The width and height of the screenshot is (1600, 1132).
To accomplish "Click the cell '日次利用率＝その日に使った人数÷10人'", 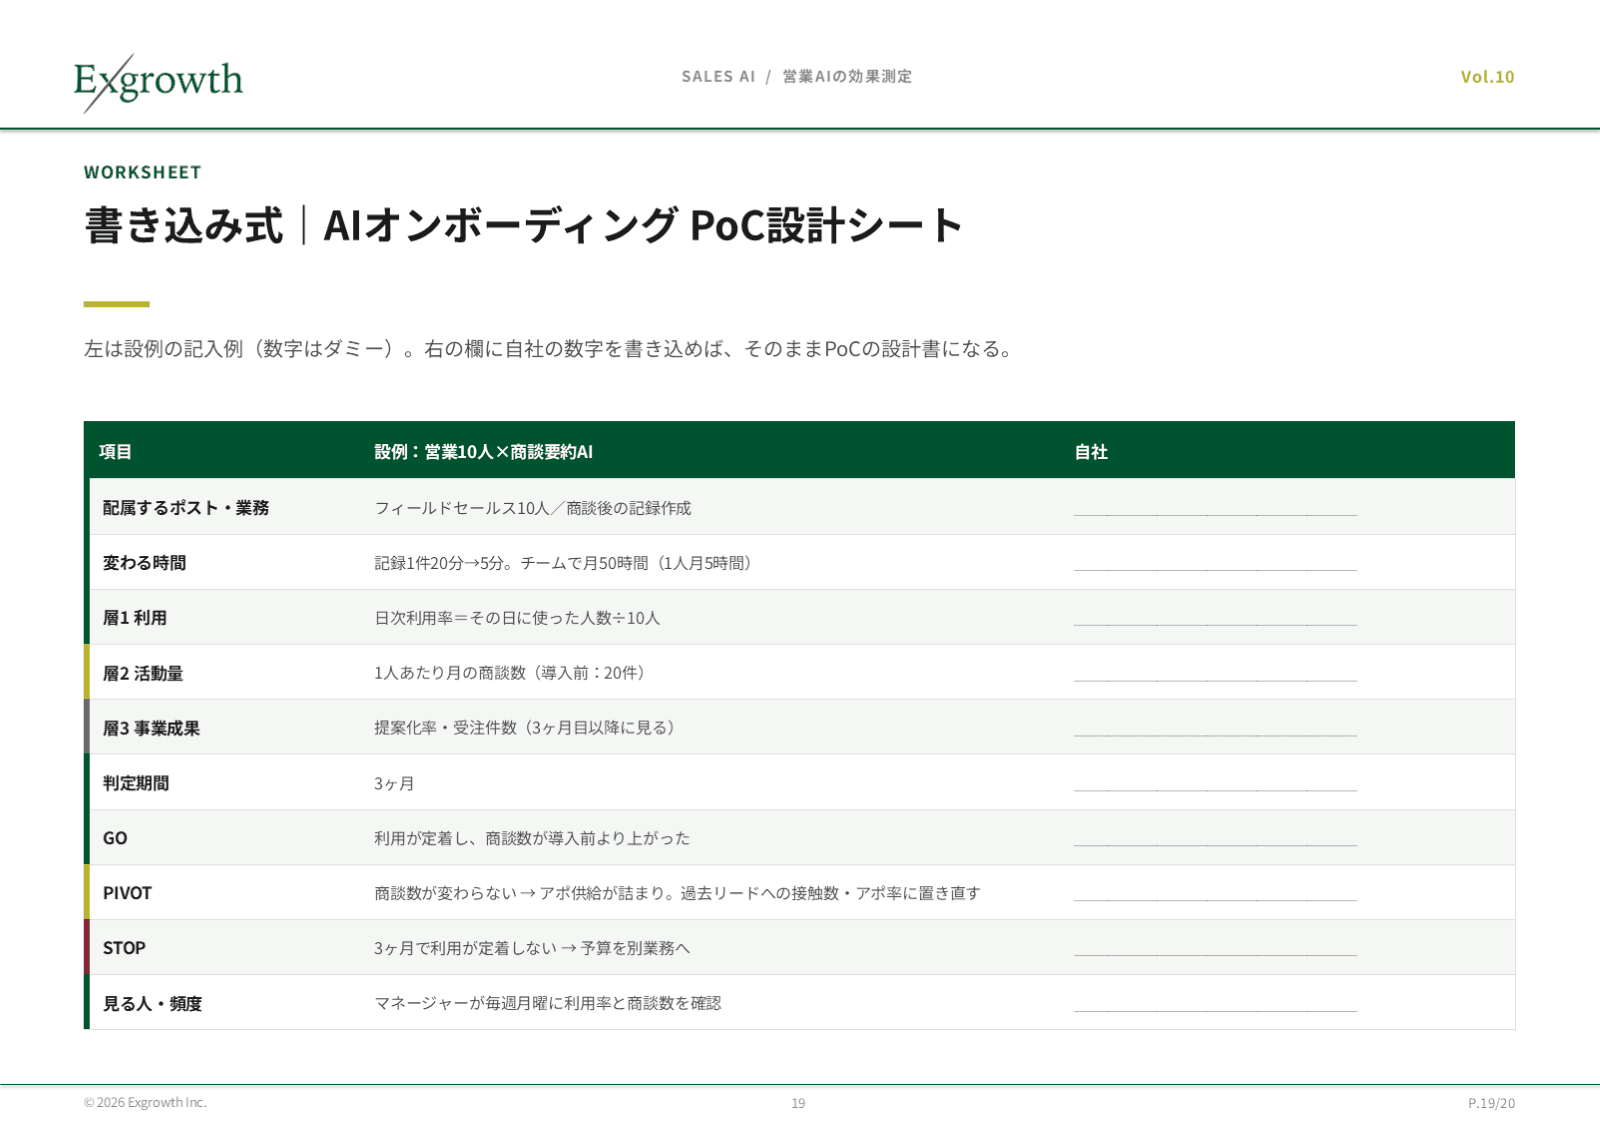I will pos(517,618).
